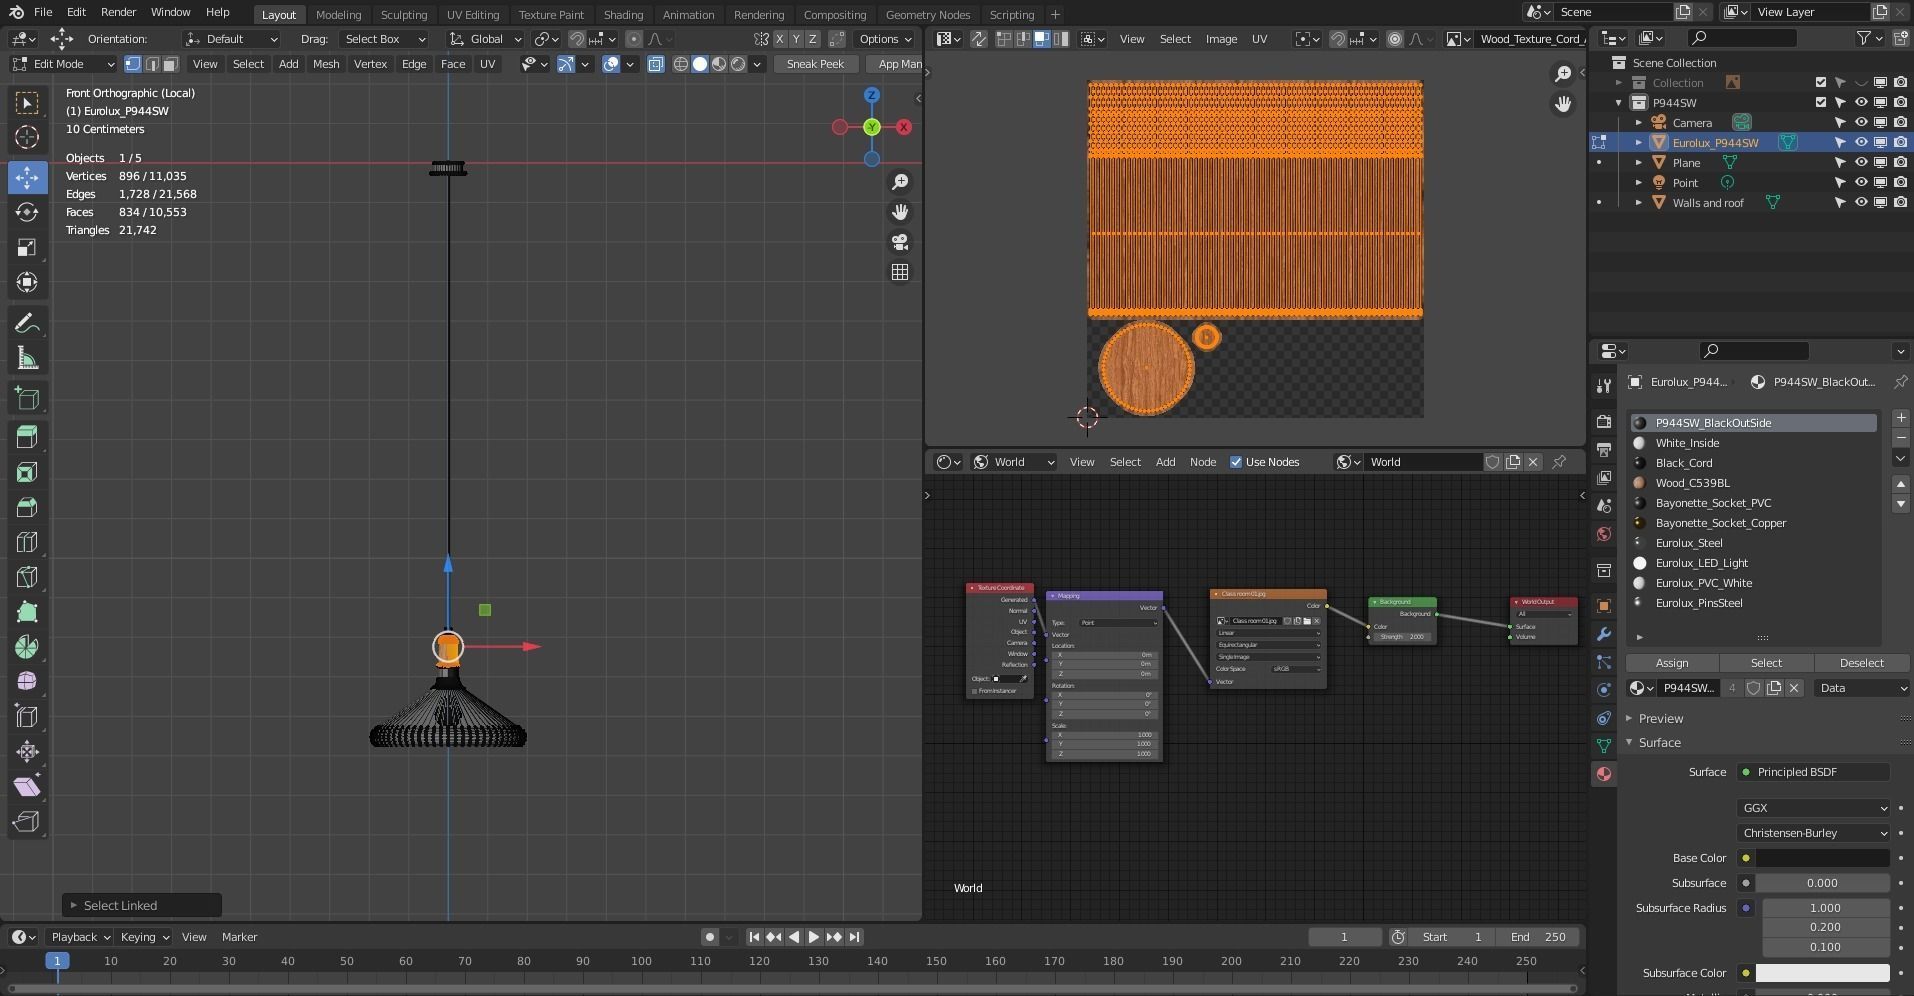Click the viewport zoom magnifier icon
The image size is (1914, 996).
pos(900,182)
